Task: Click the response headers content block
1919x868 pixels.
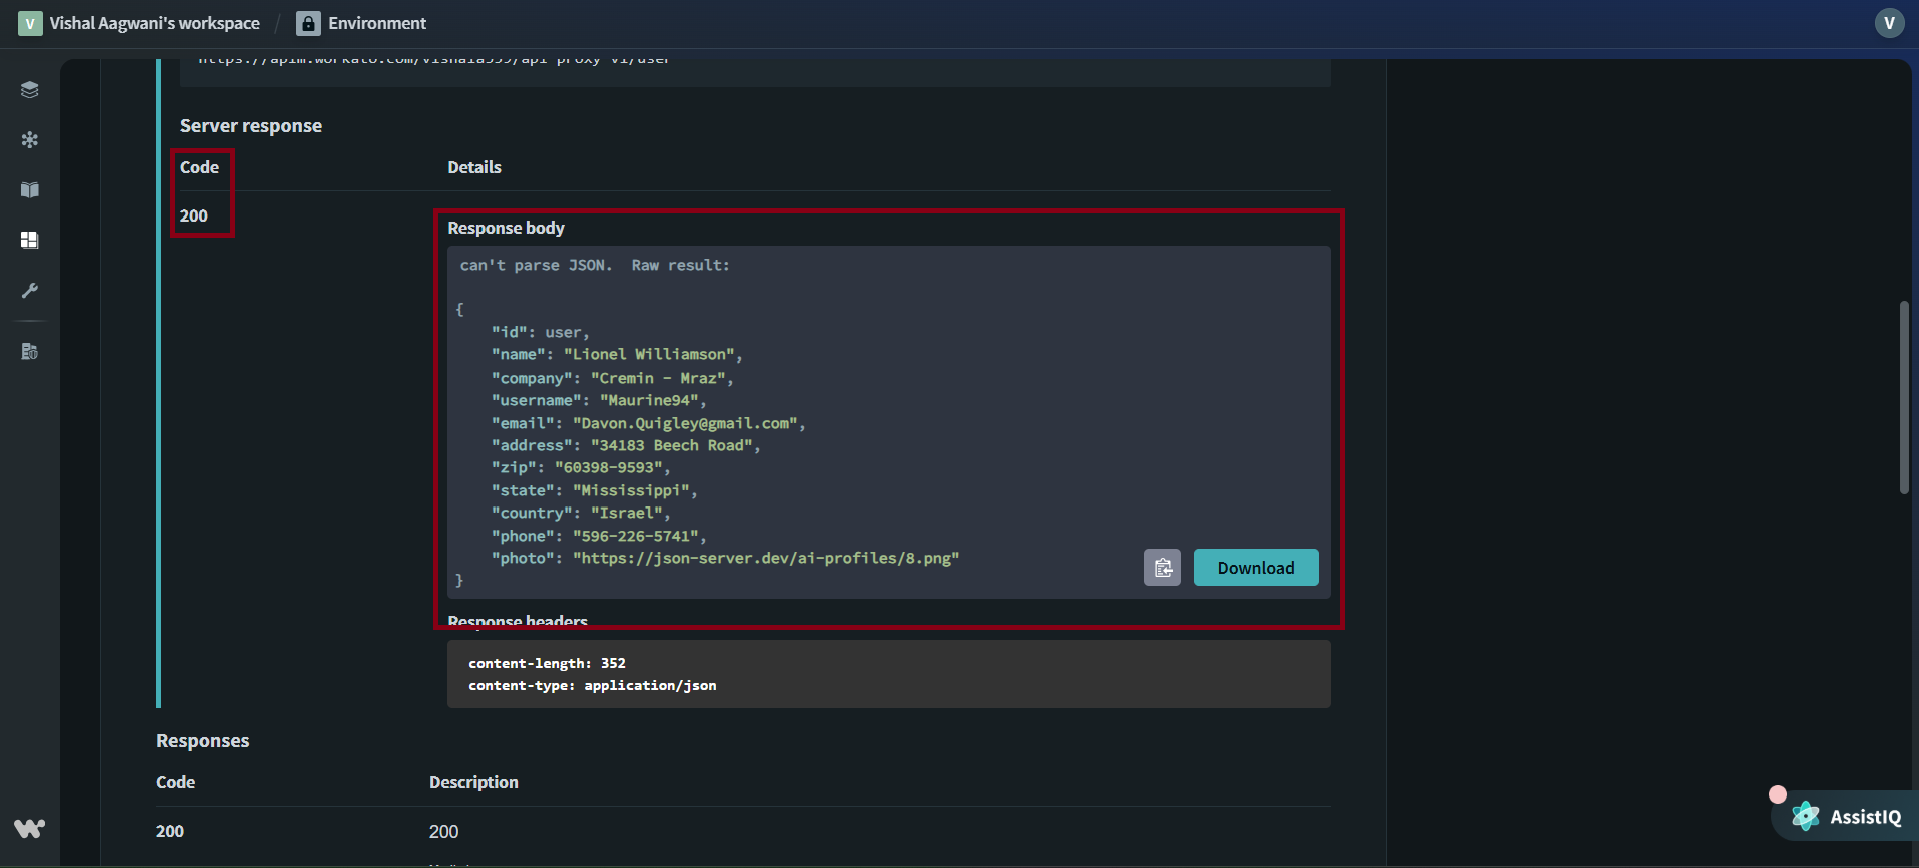Action: click(888, 674)
